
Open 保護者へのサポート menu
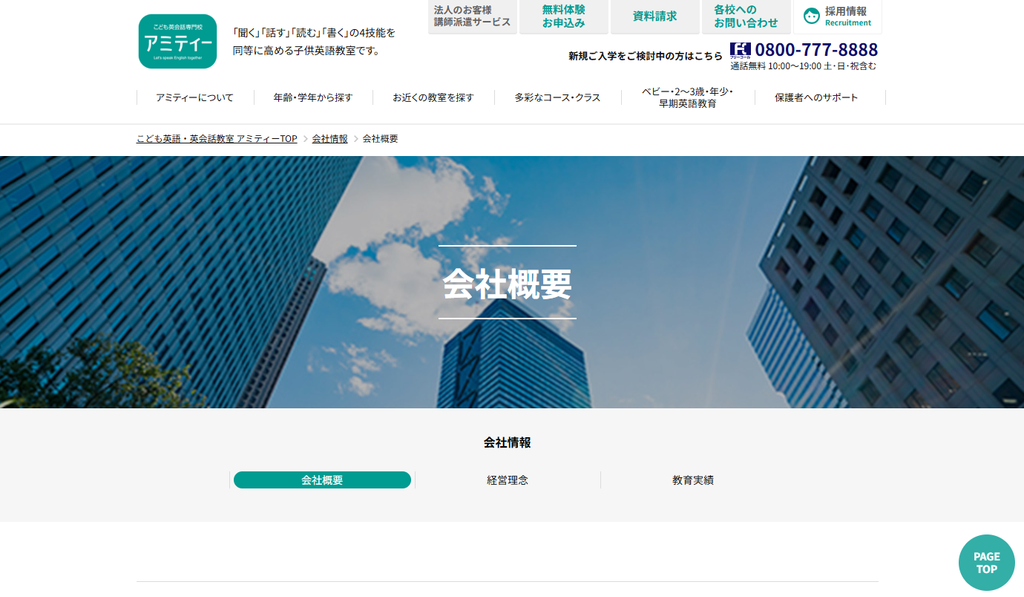coord(816,97)
